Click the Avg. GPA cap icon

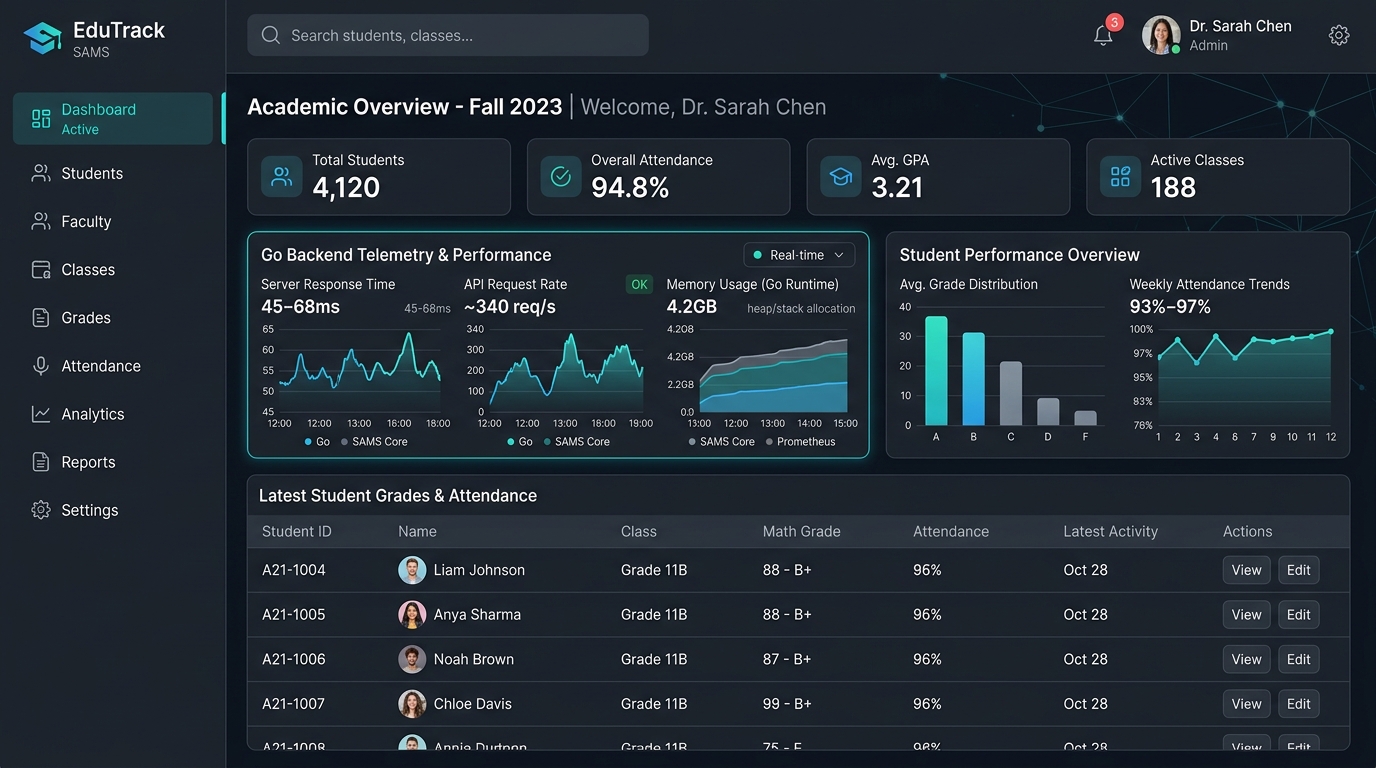(841, 177)
